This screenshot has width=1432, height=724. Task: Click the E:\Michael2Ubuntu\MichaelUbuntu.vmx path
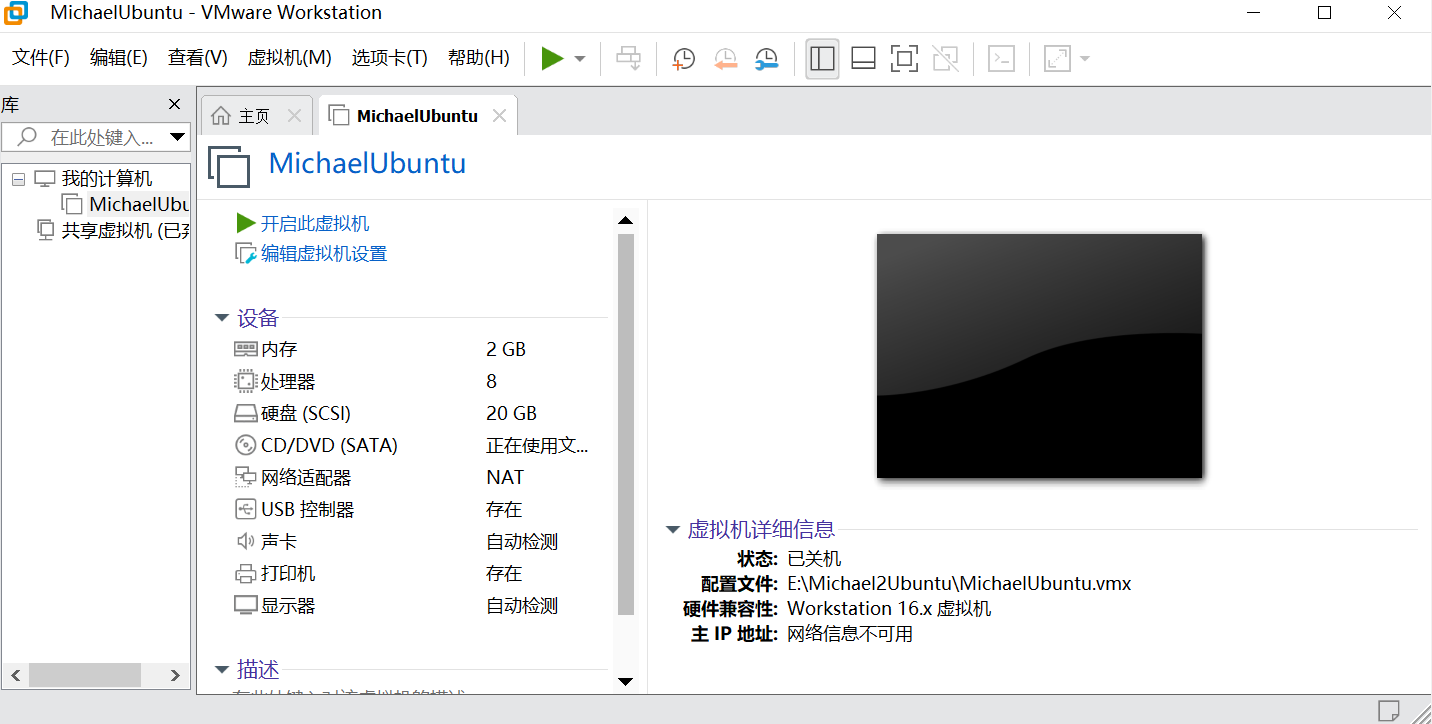click(959, 583)
